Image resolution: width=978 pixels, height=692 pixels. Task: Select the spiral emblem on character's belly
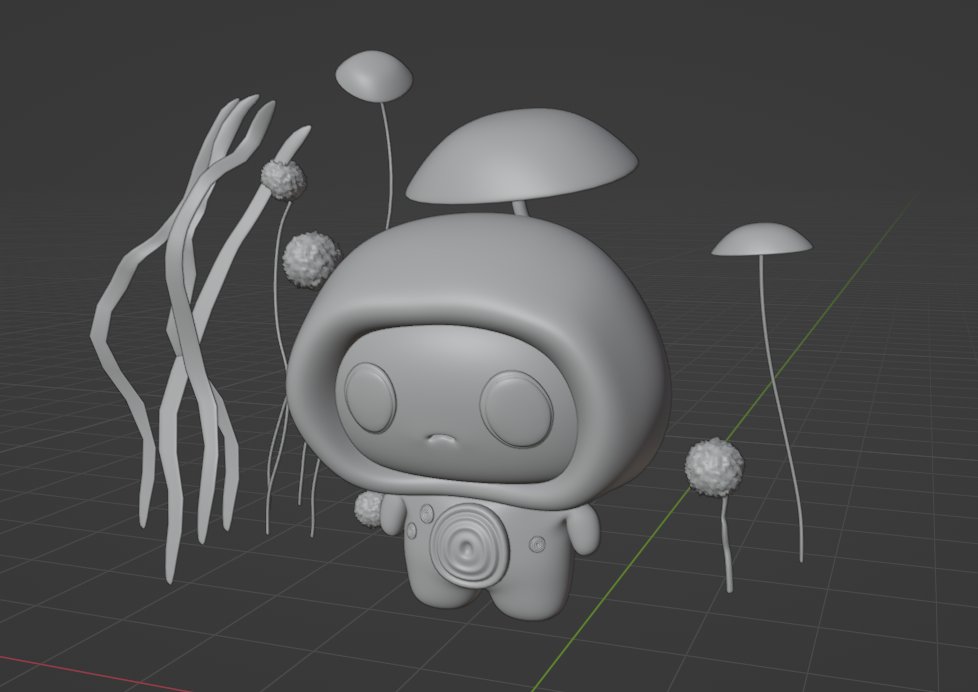(467, 546)
